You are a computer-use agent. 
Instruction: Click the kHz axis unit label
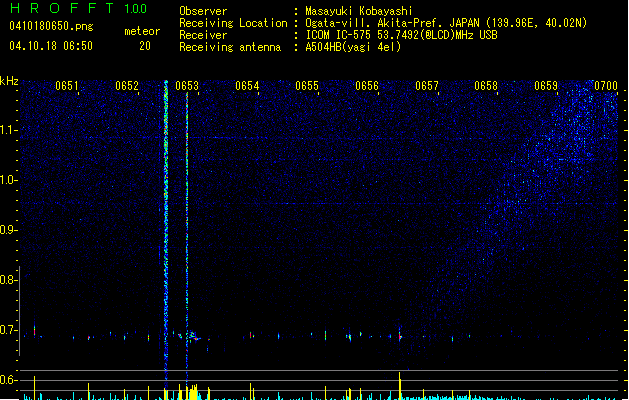point(9,81)
